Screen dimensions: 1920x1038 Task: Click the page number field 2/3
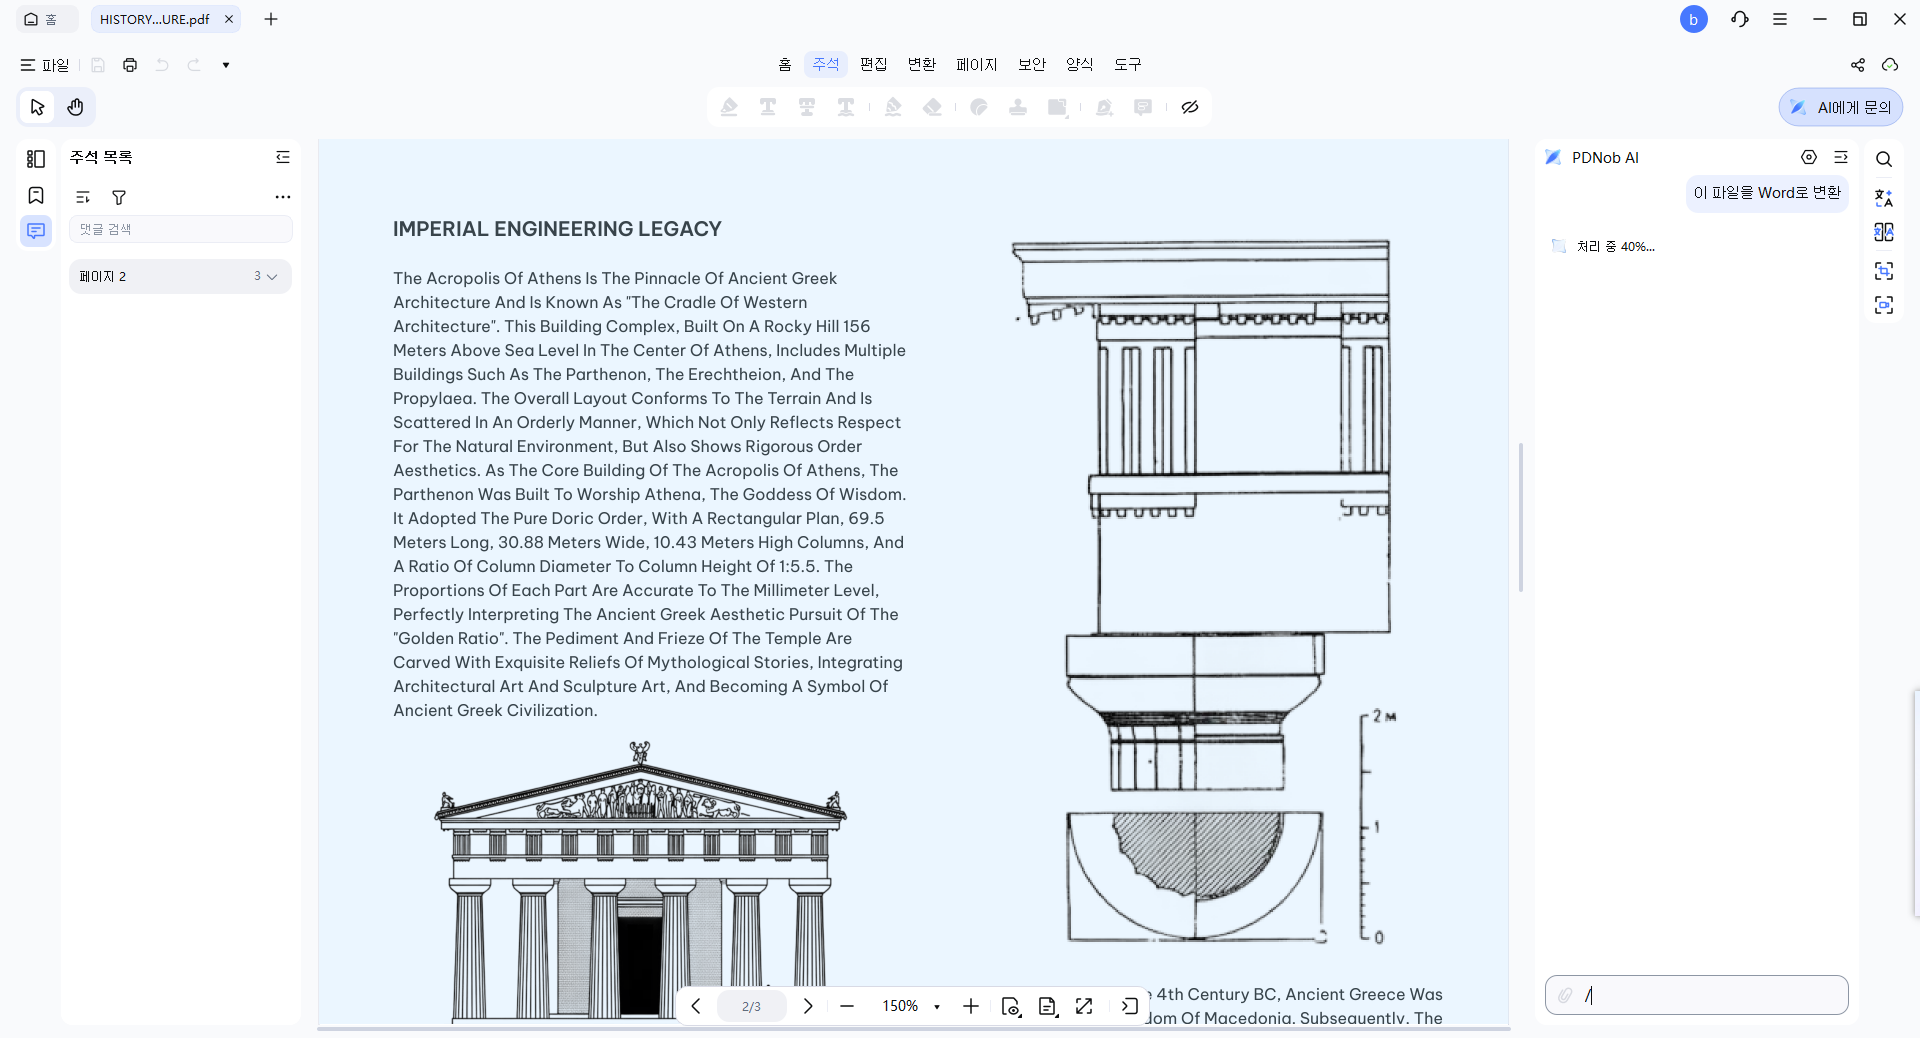[752, 1006]
